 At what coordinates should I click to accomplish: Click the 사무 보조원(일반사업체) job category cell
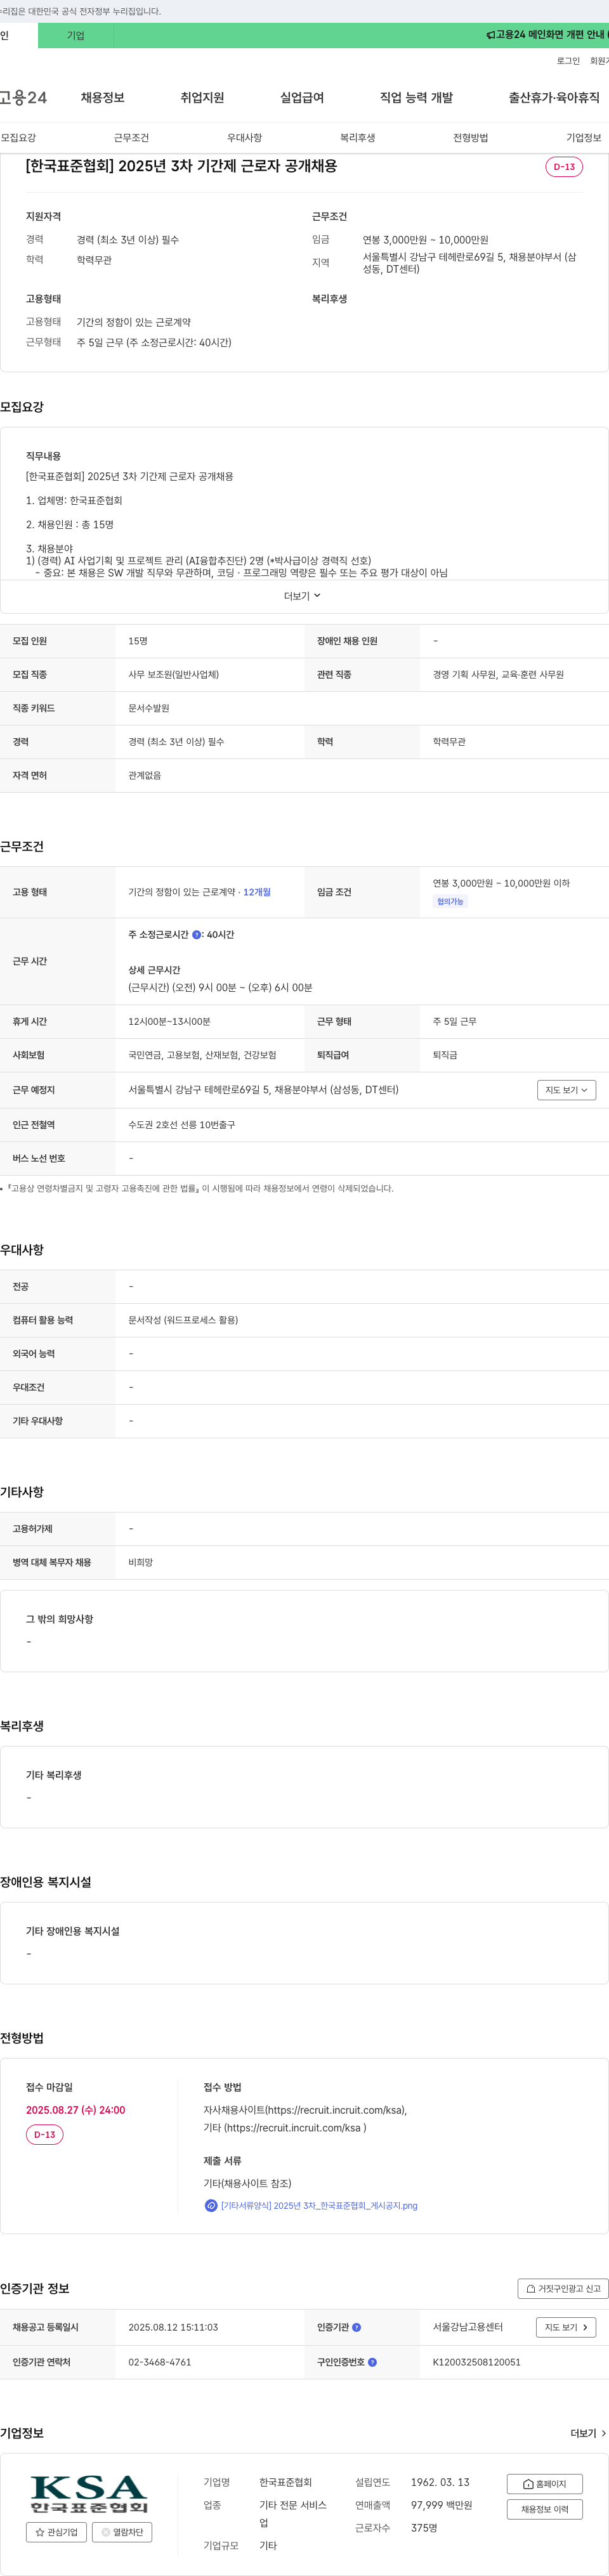tap(174, 675)
